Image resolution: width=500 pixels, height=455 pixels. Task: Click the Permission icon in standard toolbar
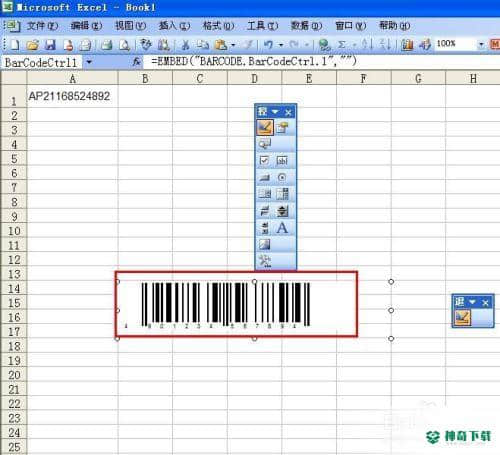(x=68, y=44)
